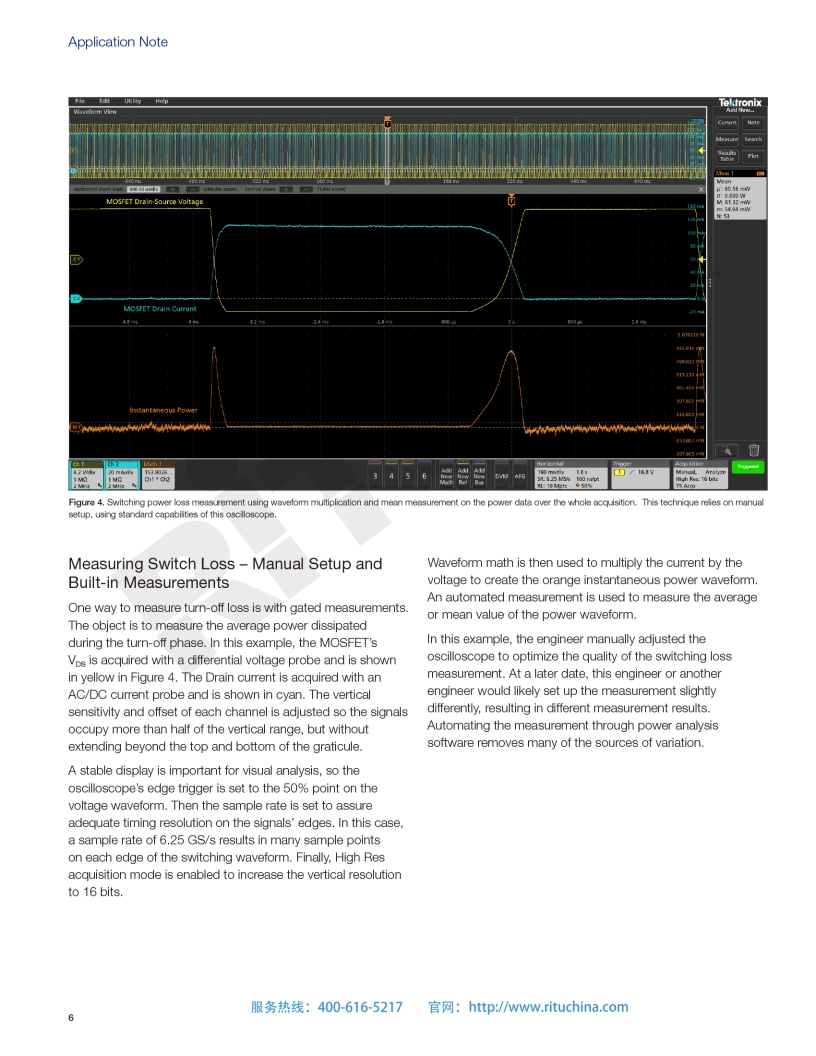Select the Ch 2 waveform handle
This screenshot has height=1056, width=816.
(75, 298)
